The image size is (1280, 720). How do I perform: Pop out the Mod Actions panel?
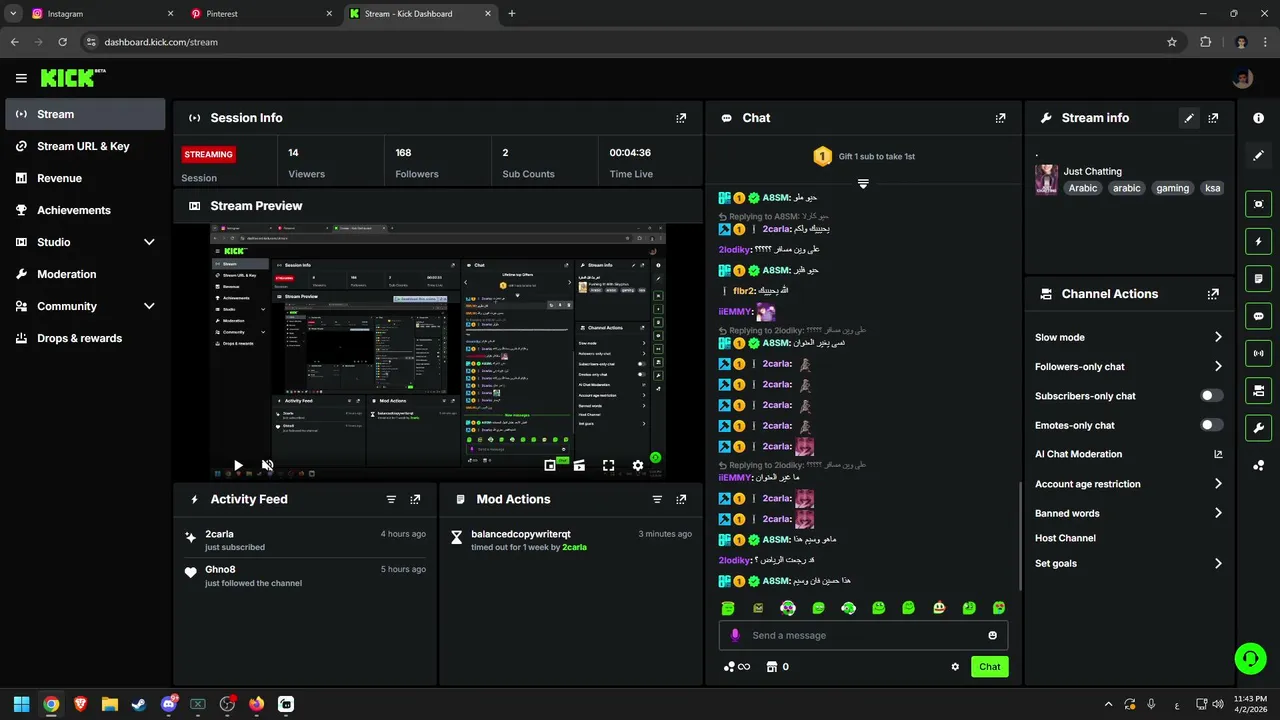(x=681, y=499)
